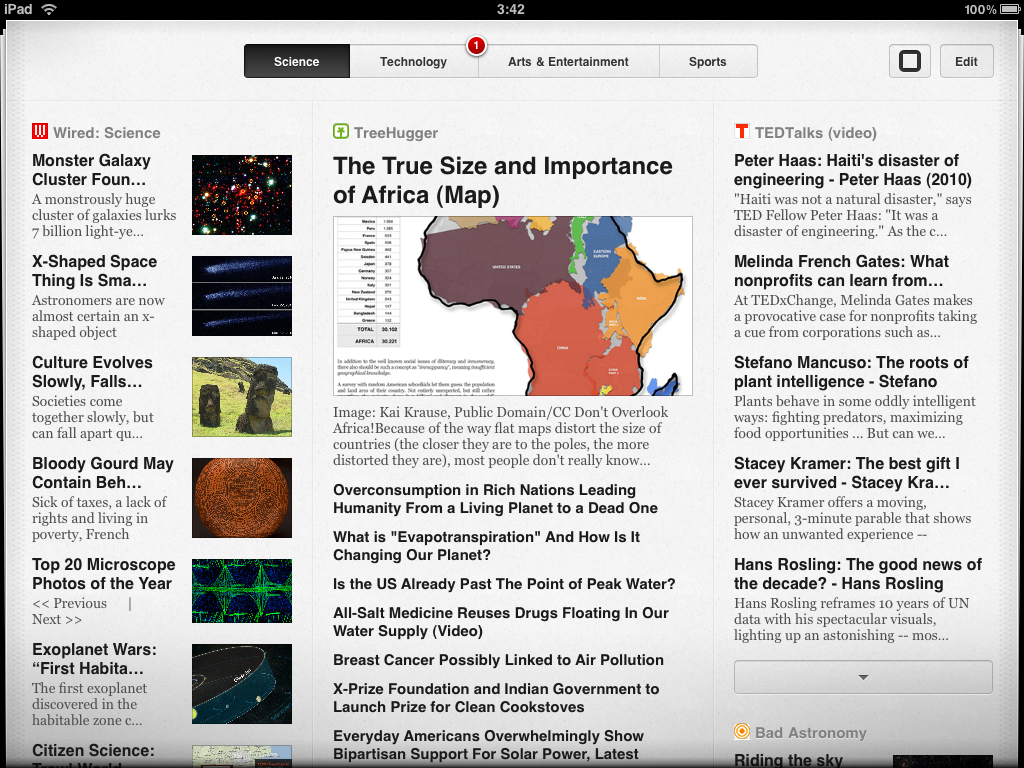The width and height of the screenshot is (1024, 768).
Task: Select the 'Wired: Science' source title
Action: [x=106, y=133]
